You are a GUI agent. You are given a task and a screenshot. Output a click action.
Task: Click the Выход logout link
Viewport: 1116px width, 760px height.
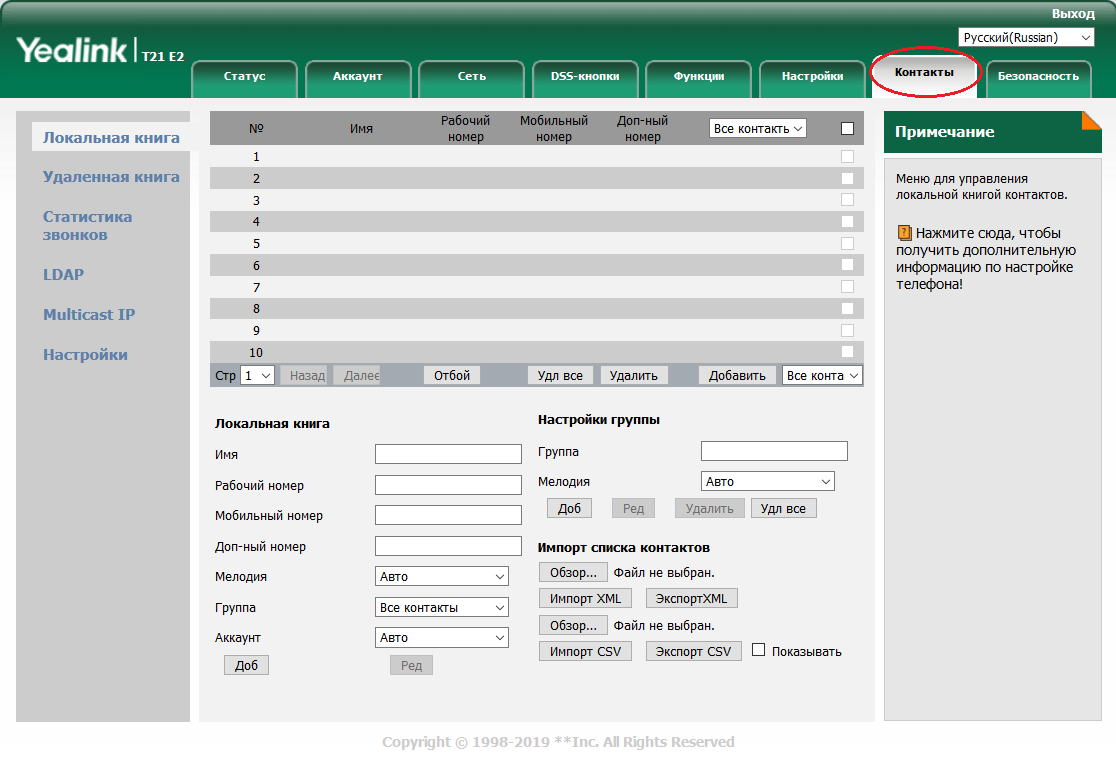1072,13
